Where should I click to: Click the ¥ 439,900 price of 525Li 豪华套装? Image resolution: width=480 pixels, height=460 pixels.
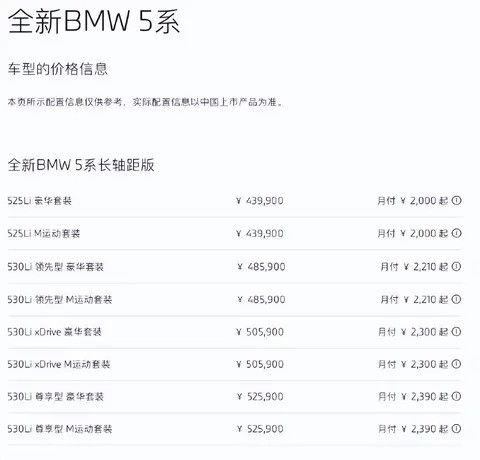click(x=260, y=201)
